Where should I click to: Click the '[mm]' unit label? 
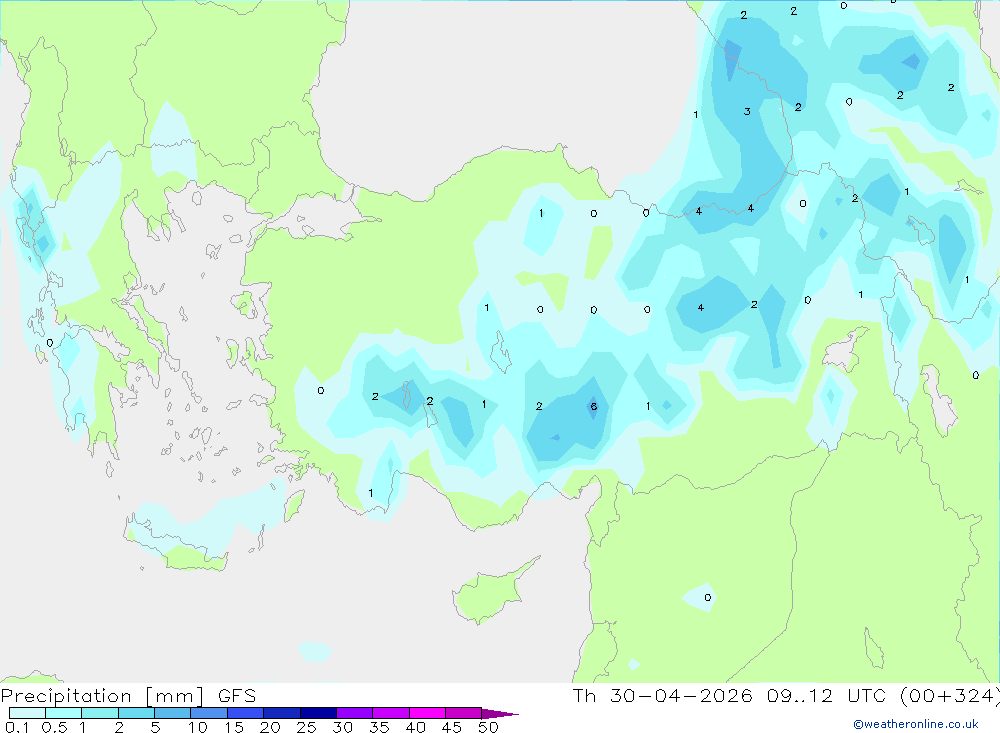(x=175, y=696)
